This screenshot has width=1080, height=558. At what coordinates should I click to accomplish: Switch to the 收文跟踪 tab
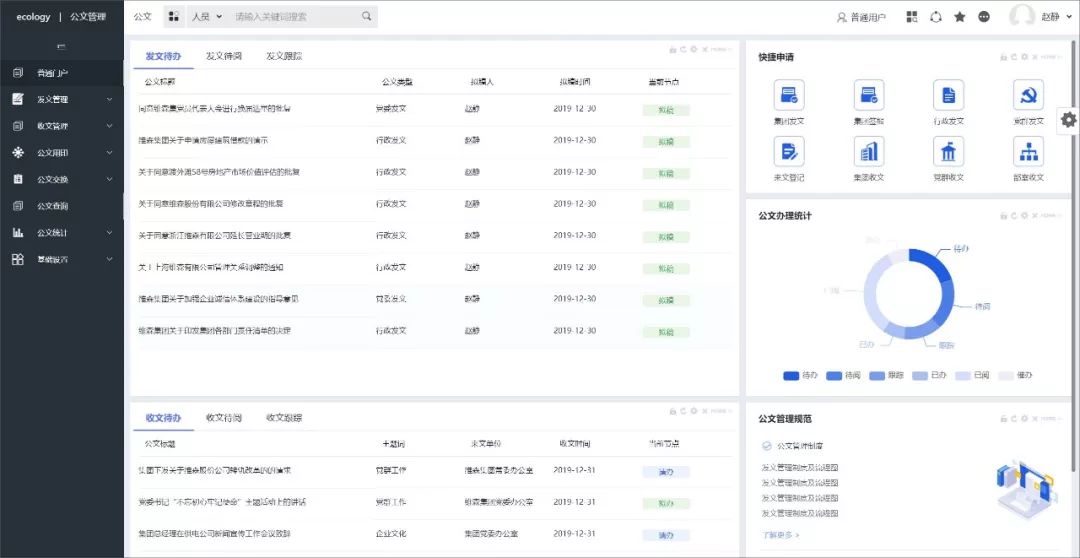[x=284, y=418]
